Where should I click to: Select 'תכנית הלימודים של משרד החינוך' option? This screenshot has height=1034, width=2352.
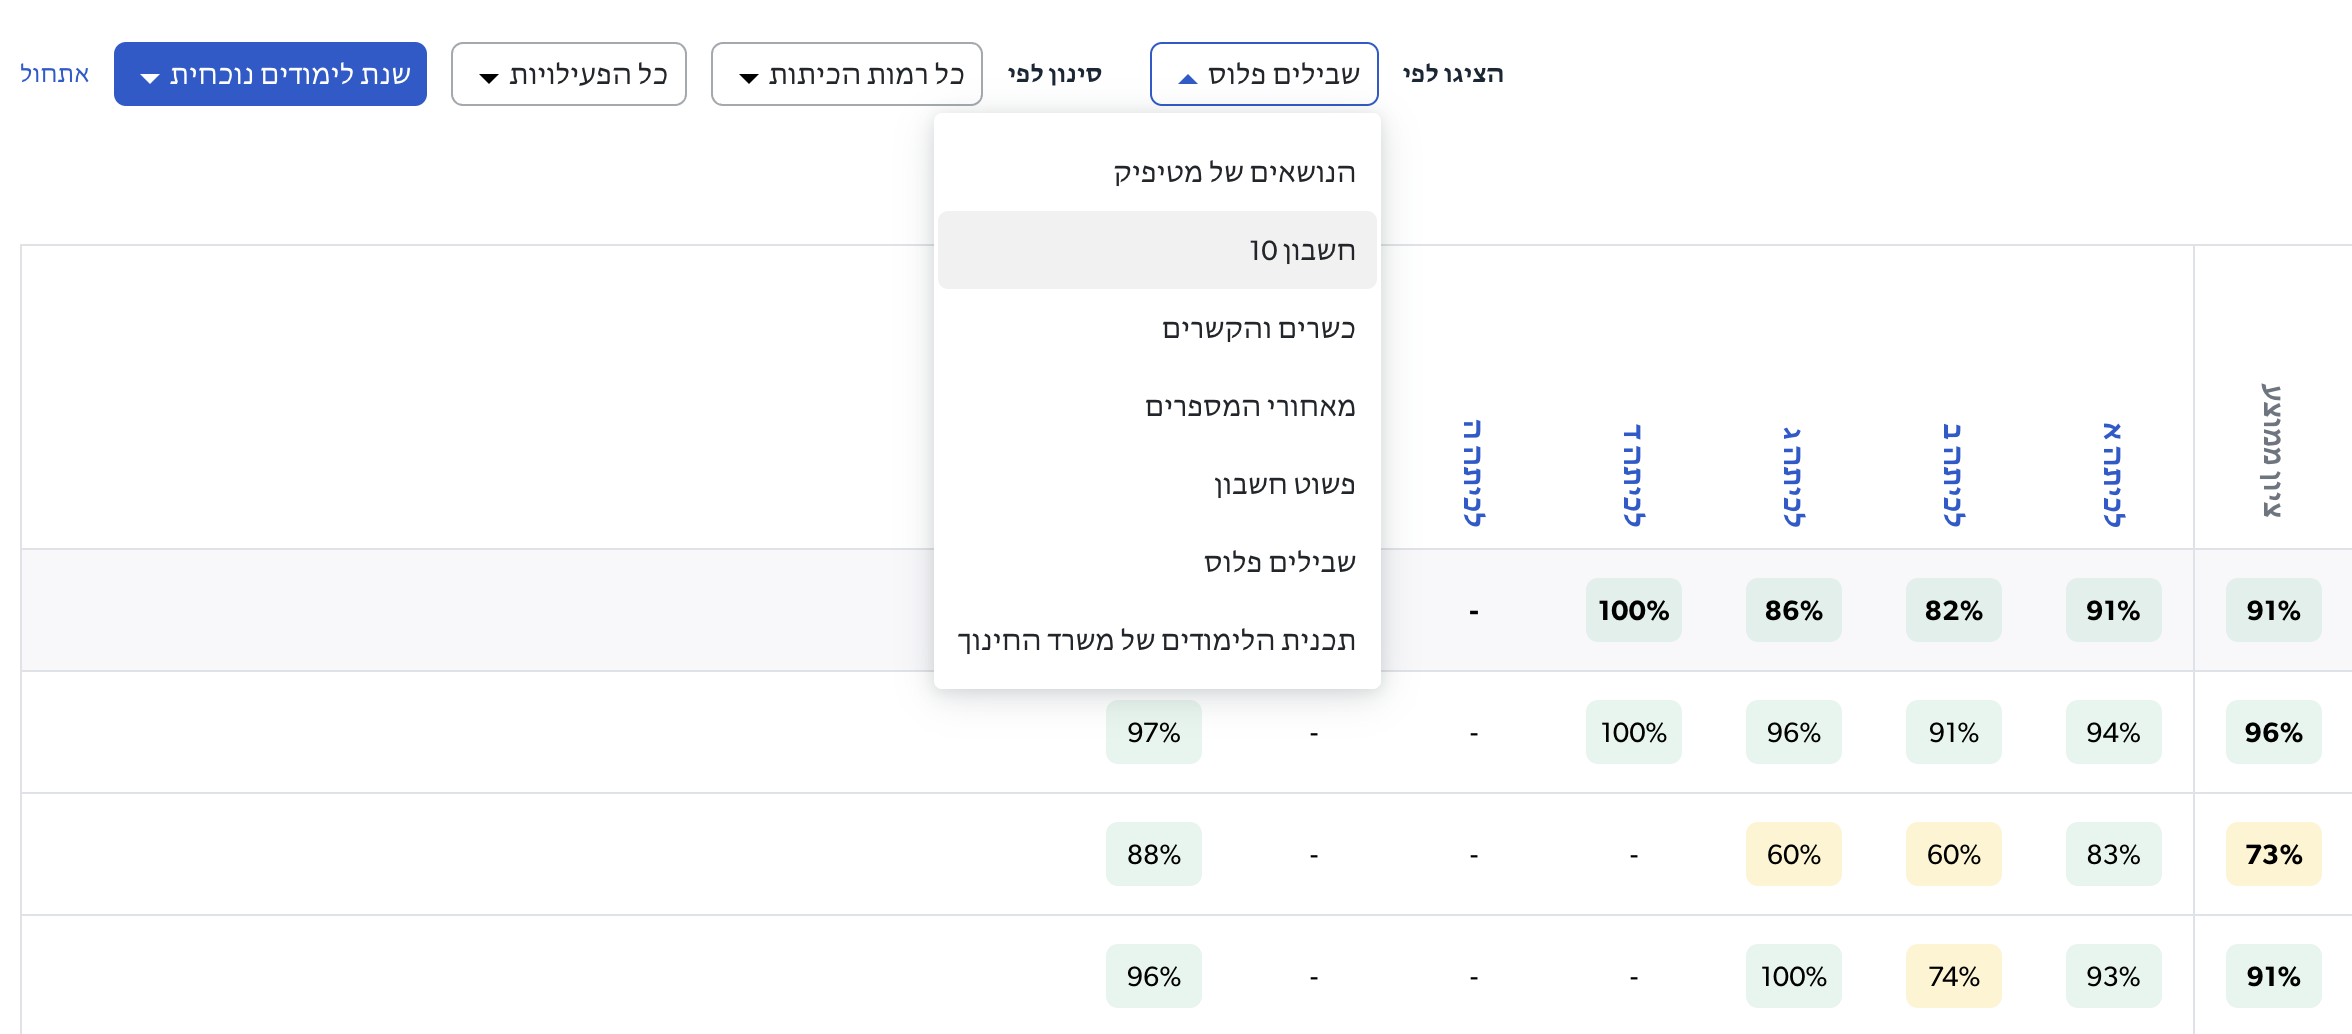point(1156,640)
